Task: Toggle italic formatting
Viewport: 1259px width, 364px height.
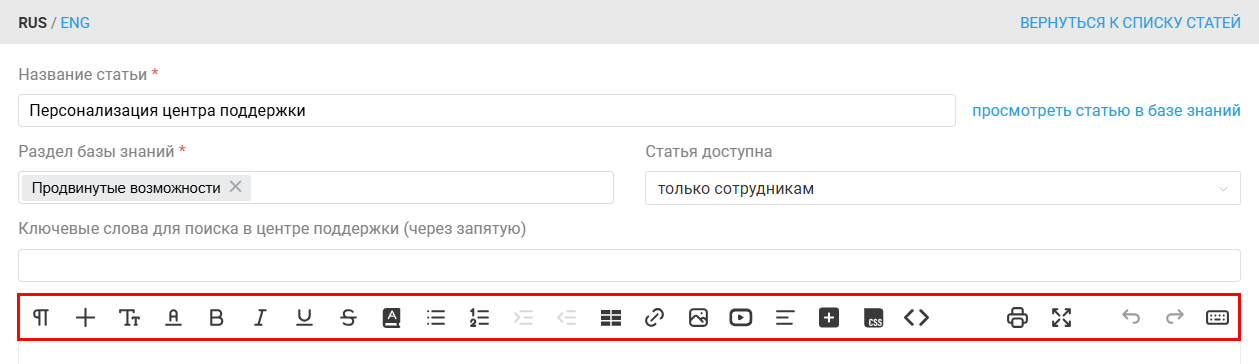Action: coord(260,318)
